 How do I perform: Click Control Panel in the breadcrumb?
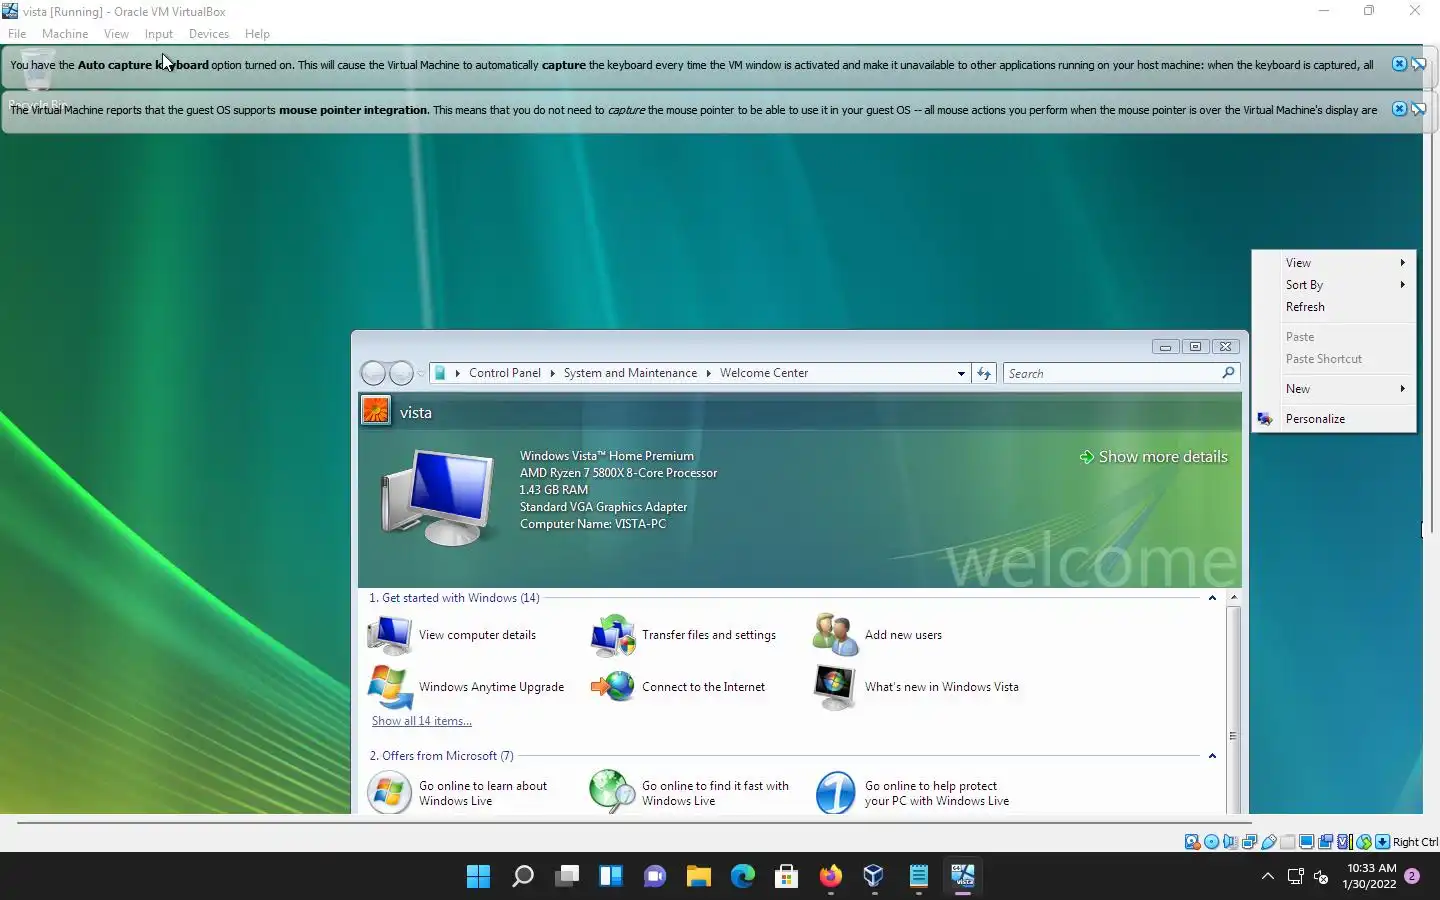(x=505, y=373)
